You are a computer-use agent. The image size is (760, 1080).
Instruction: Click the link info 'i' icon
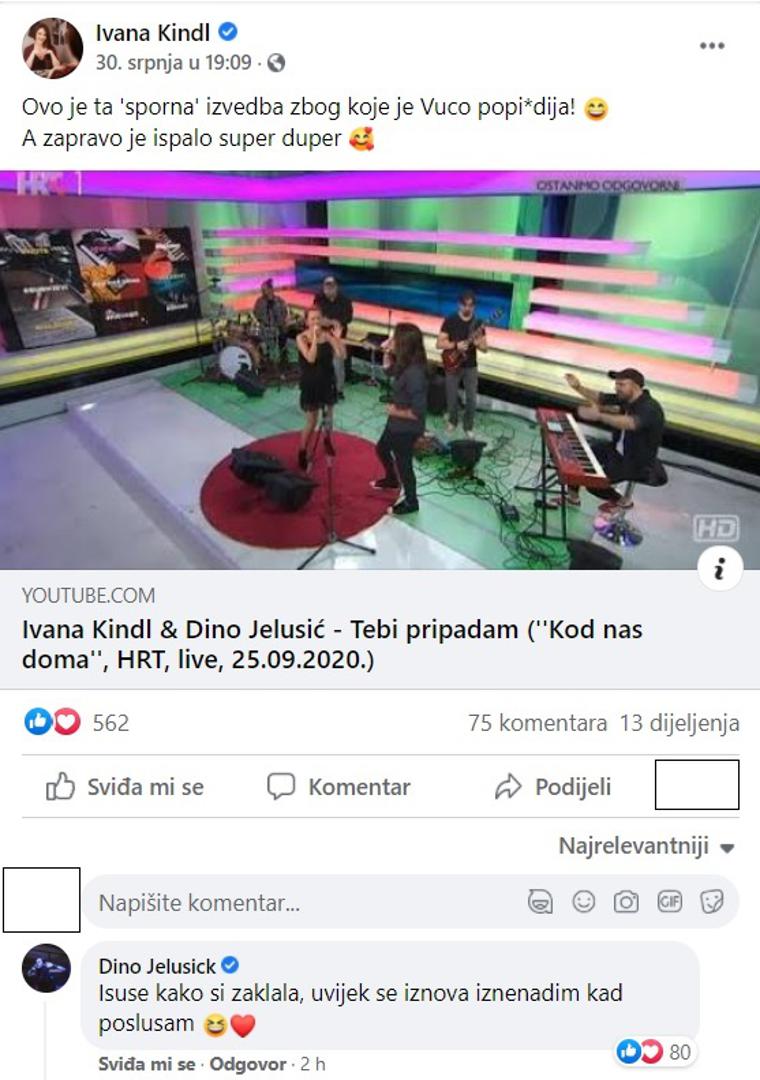(x=720, y=569)
